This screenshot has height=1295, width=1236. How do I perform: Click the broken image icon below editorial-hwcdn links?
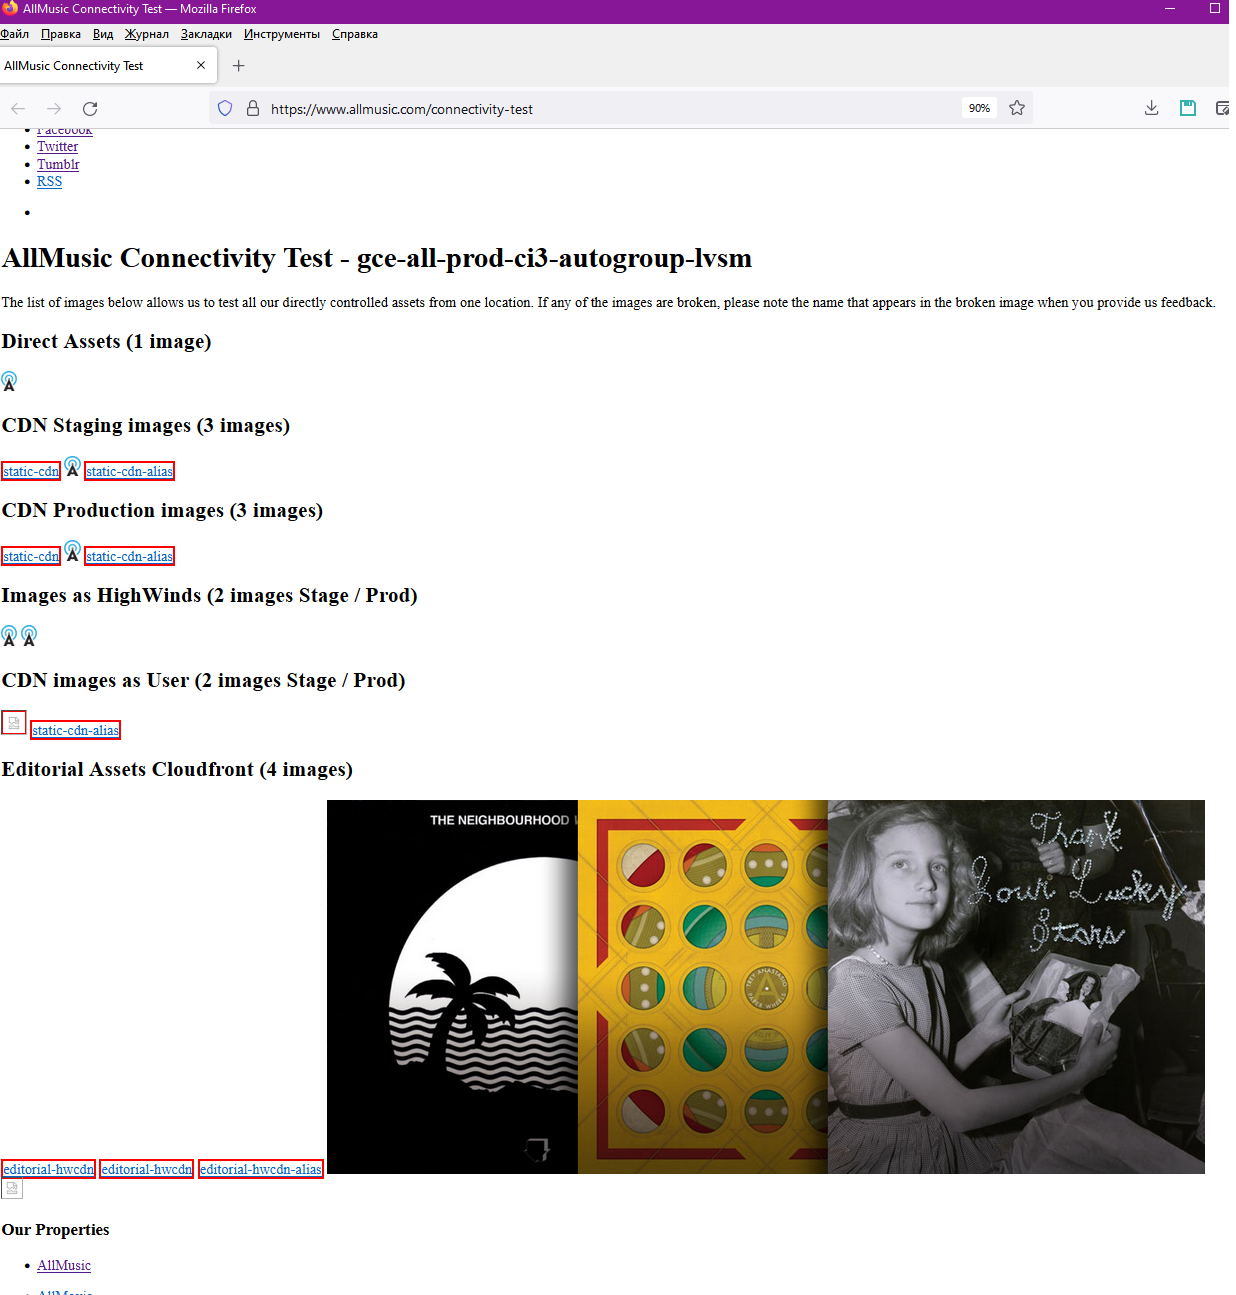pyautogui.click(x=12, y=1189)
